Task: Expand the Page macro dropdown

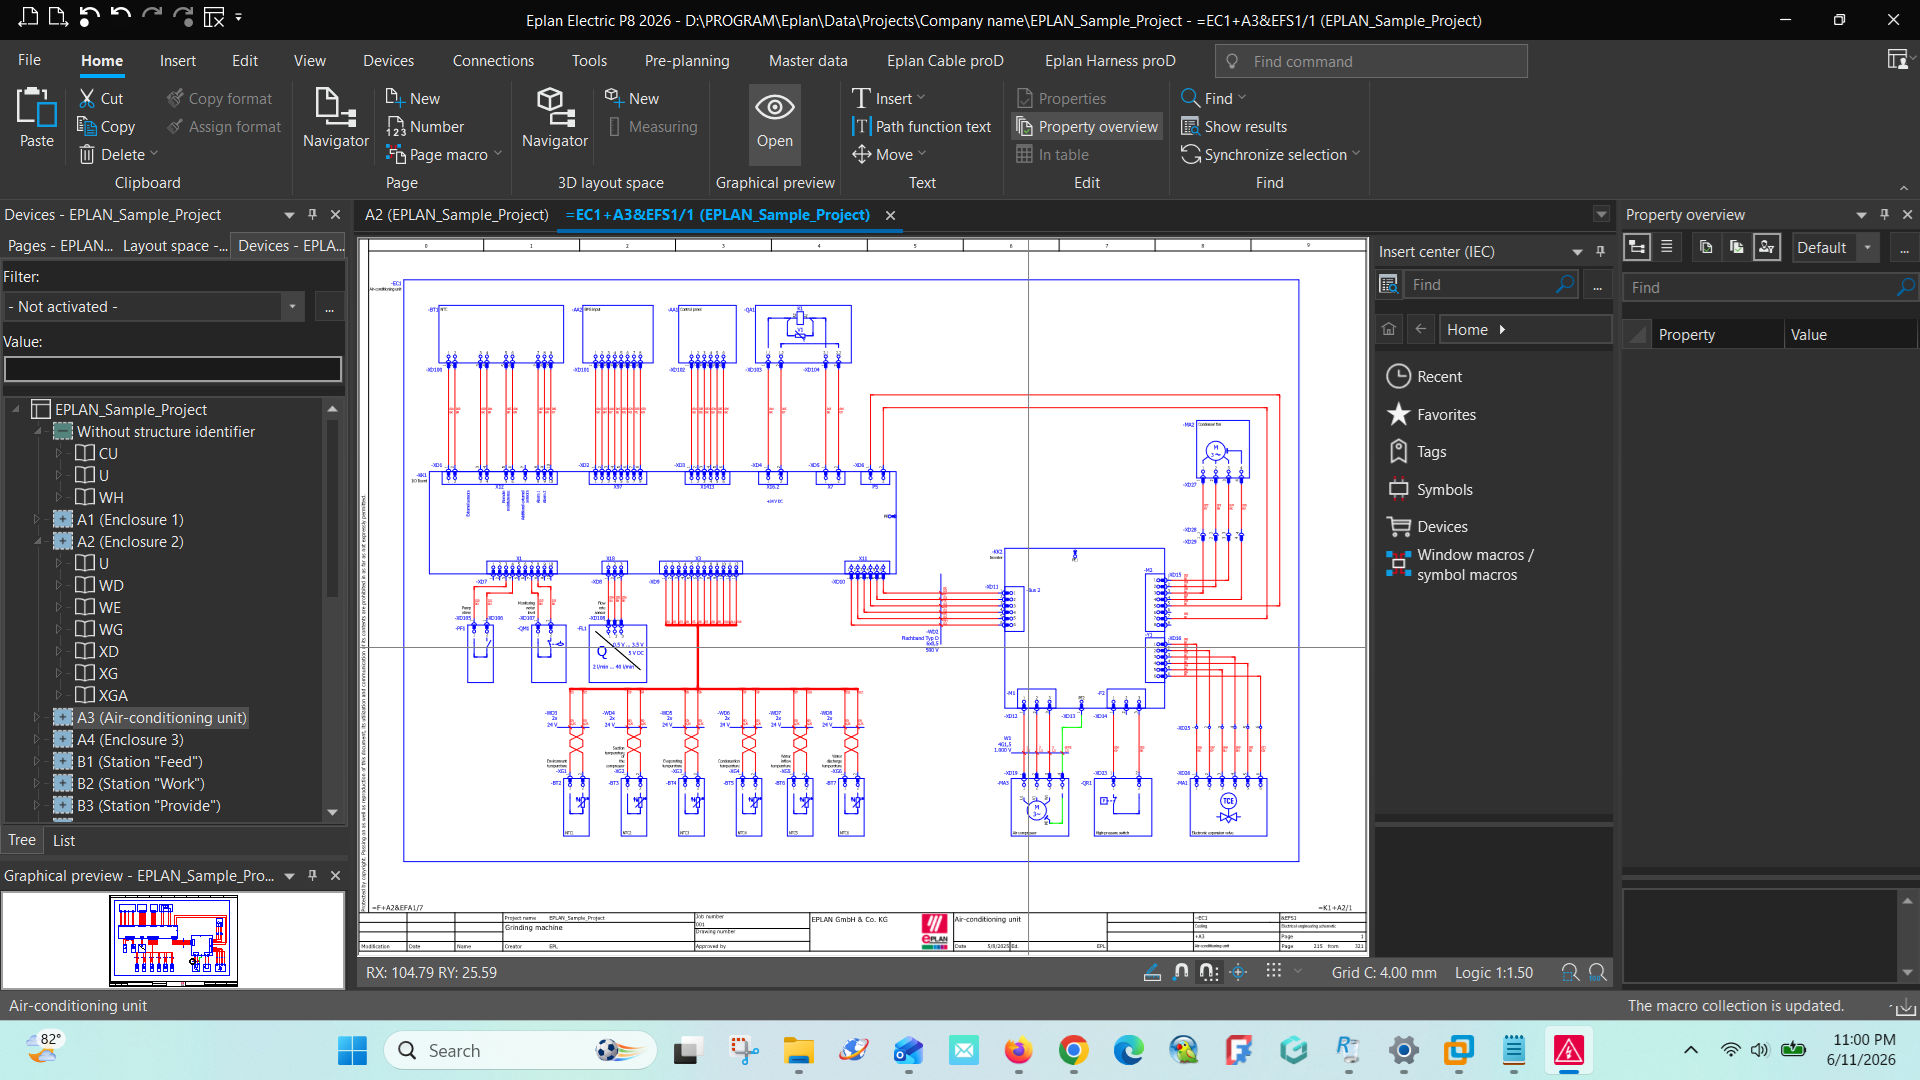Action: click(497, 154)
